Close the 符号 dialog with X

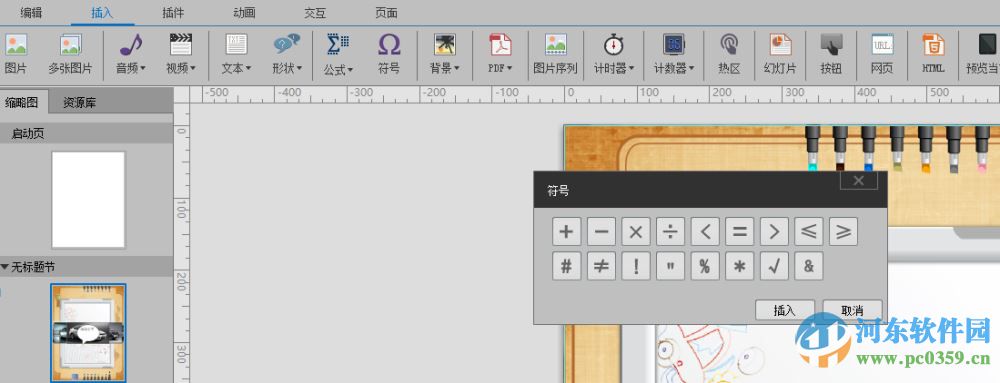pos(858,181)
